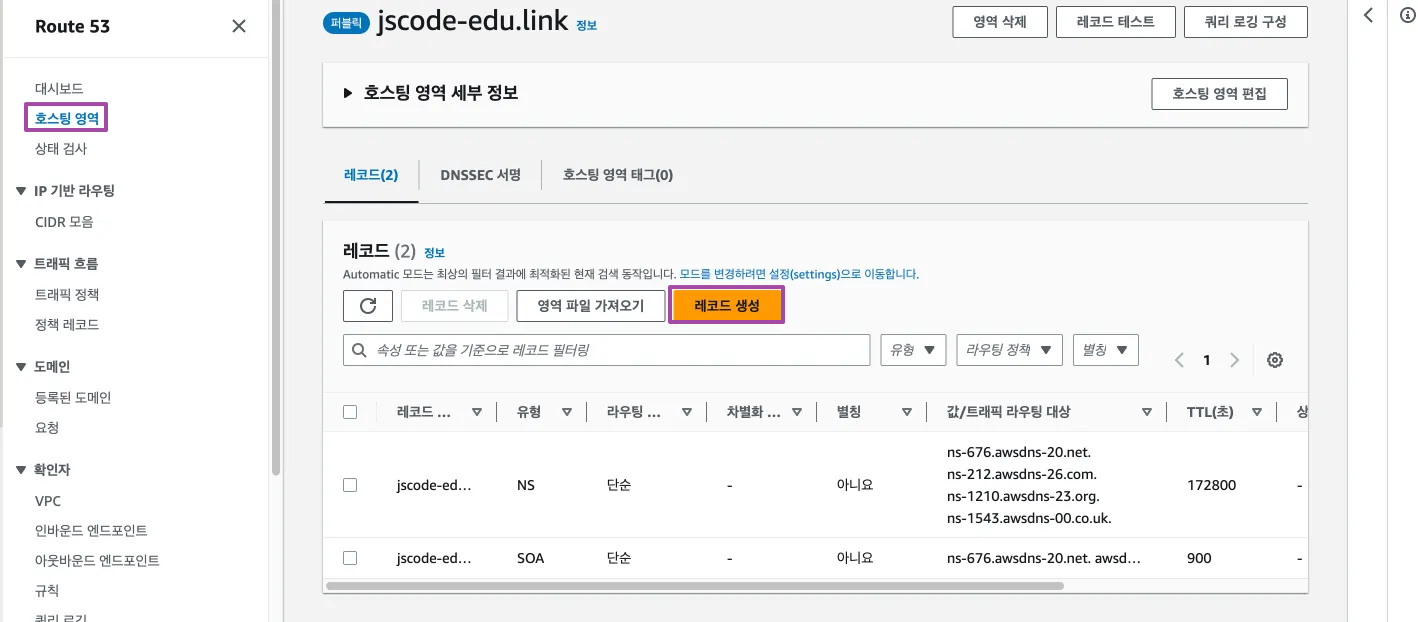1418x622 pixels.
Task: Open the 유형 filter dropdown
Action: click(x=913, y=350)
